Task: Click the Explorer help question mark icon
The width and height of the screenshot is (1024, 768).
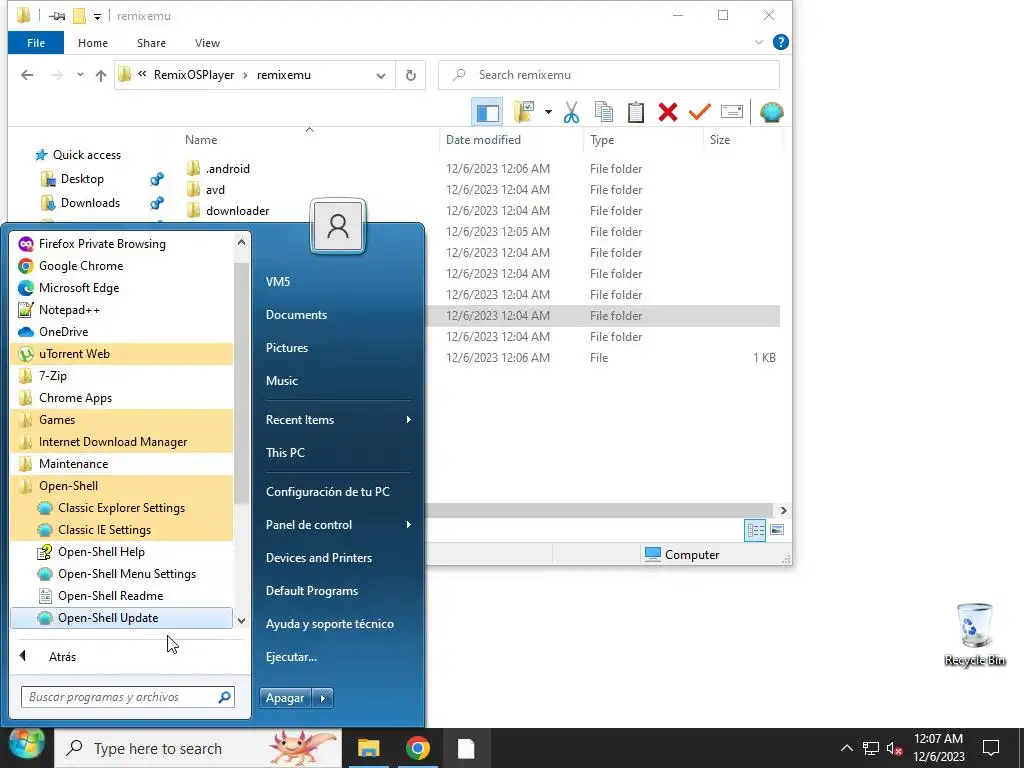Action: [x=780, y=42]
